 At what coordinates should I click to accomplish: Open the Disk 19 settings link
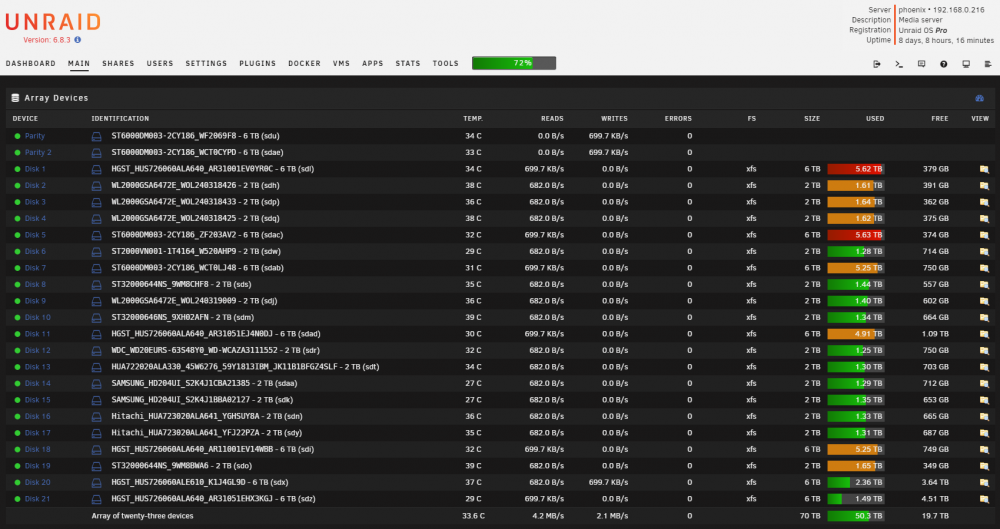coord(37,466)
